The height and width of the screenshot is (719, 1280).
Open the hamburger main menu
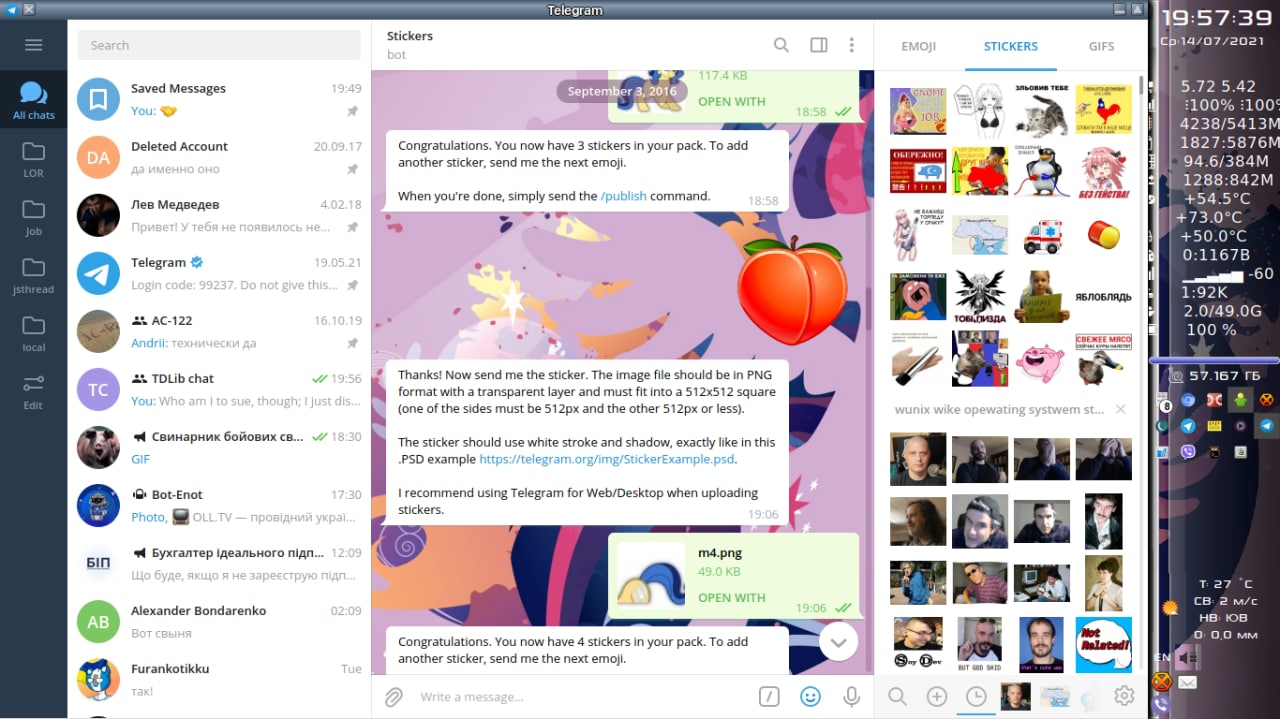pyautogui.click(x=33, y=45)
